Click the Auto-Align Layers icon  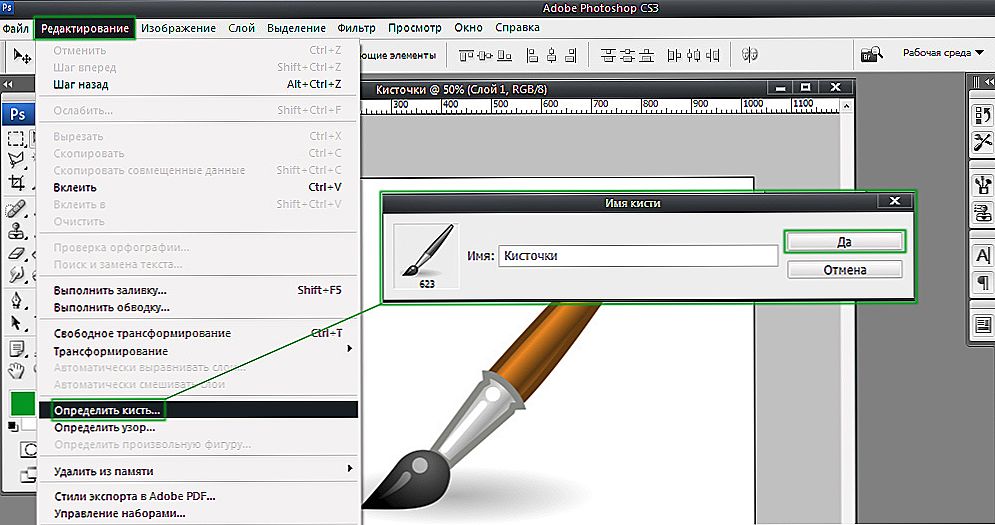[x=749, y=55]
